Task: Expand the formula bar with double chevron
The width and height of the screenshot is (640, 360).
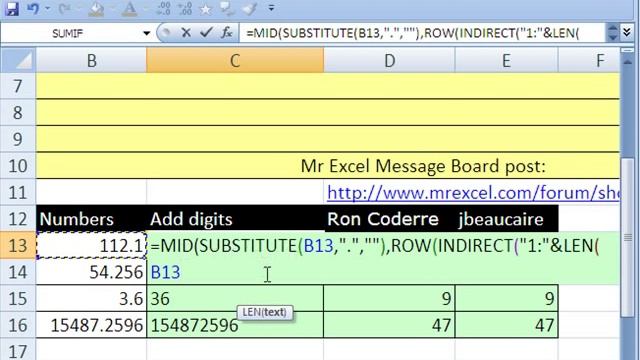Action: click(627, 33)
